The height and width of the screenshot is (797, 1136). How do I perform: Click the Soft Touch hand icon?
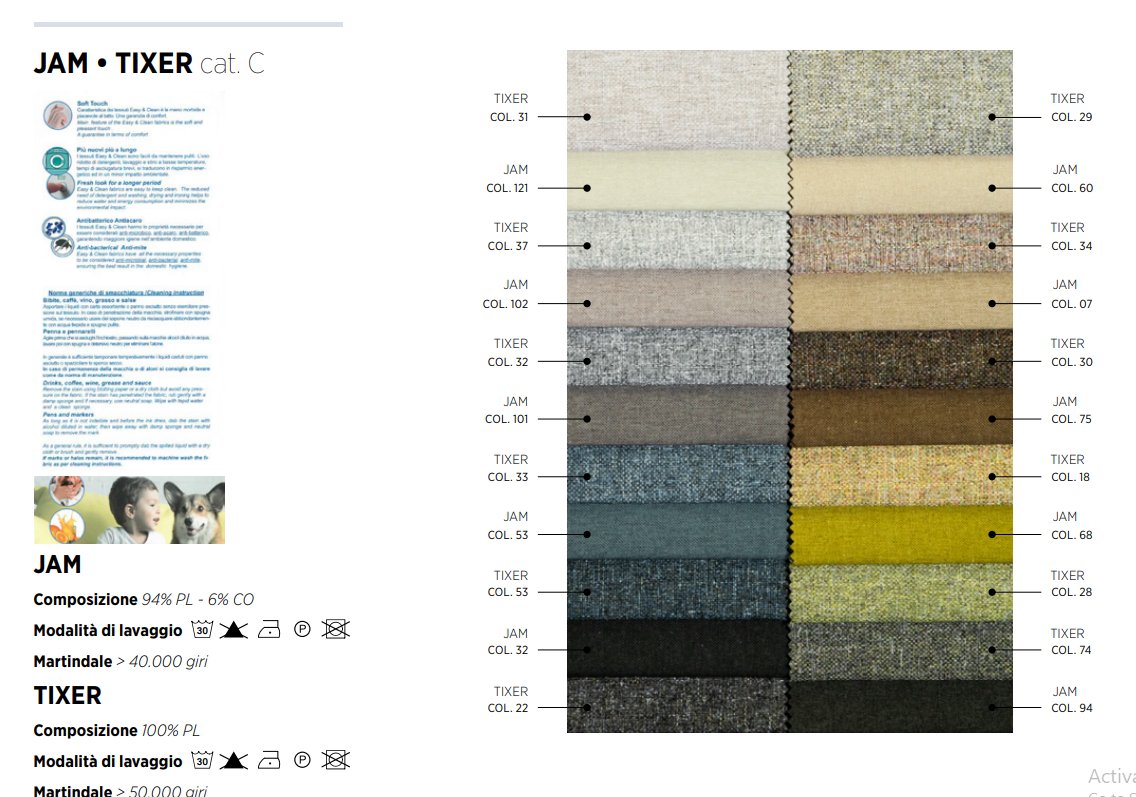point(57,115)
